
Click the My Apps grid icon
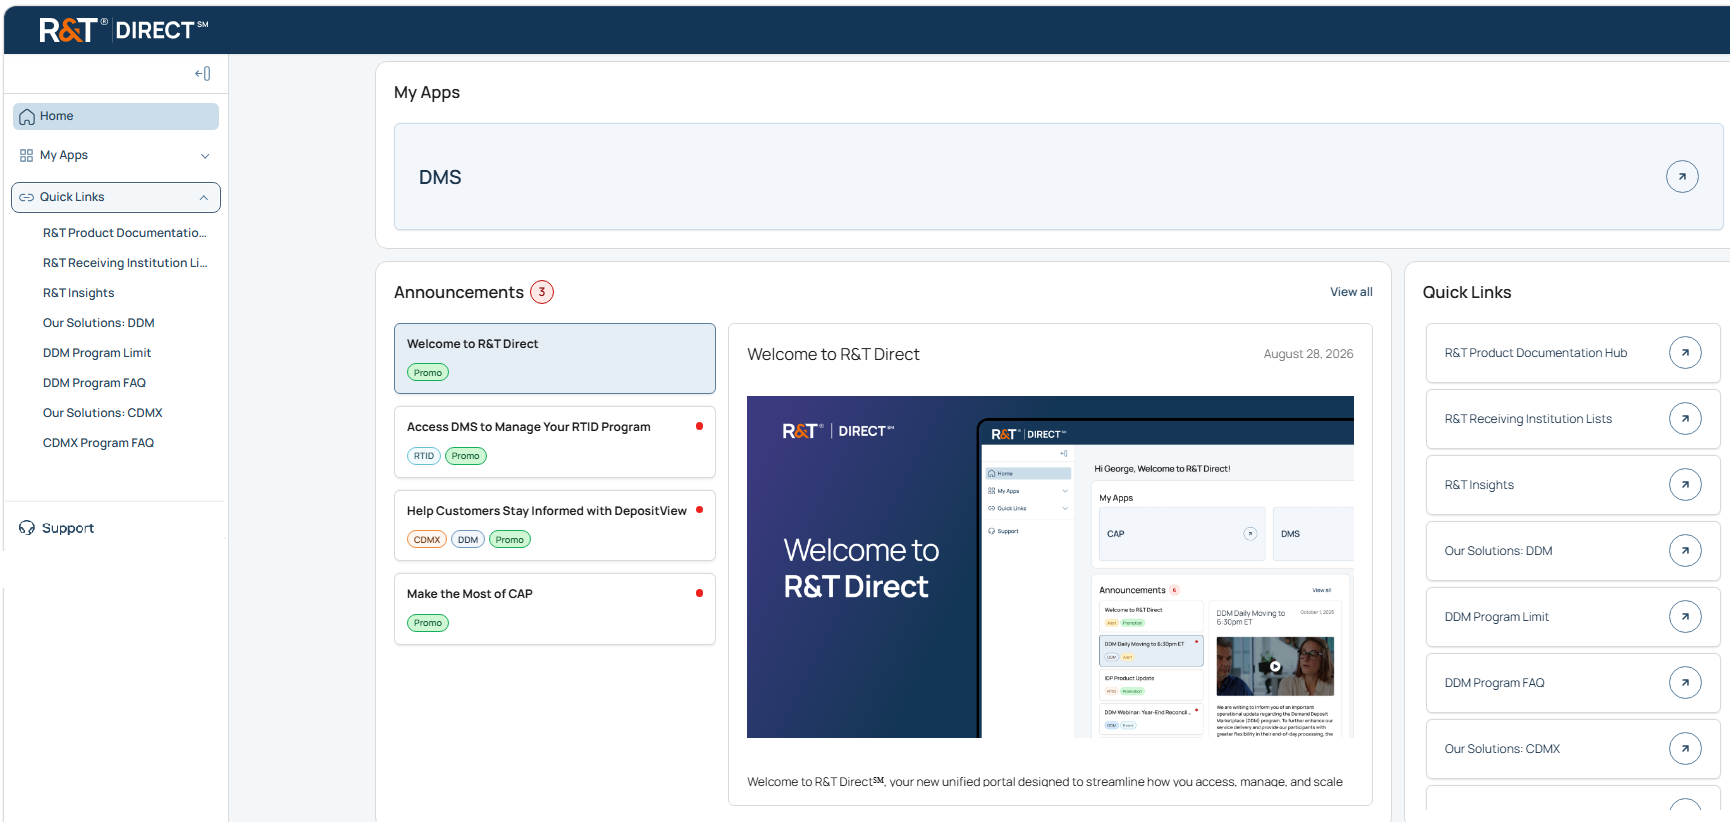tap(26, 156)
